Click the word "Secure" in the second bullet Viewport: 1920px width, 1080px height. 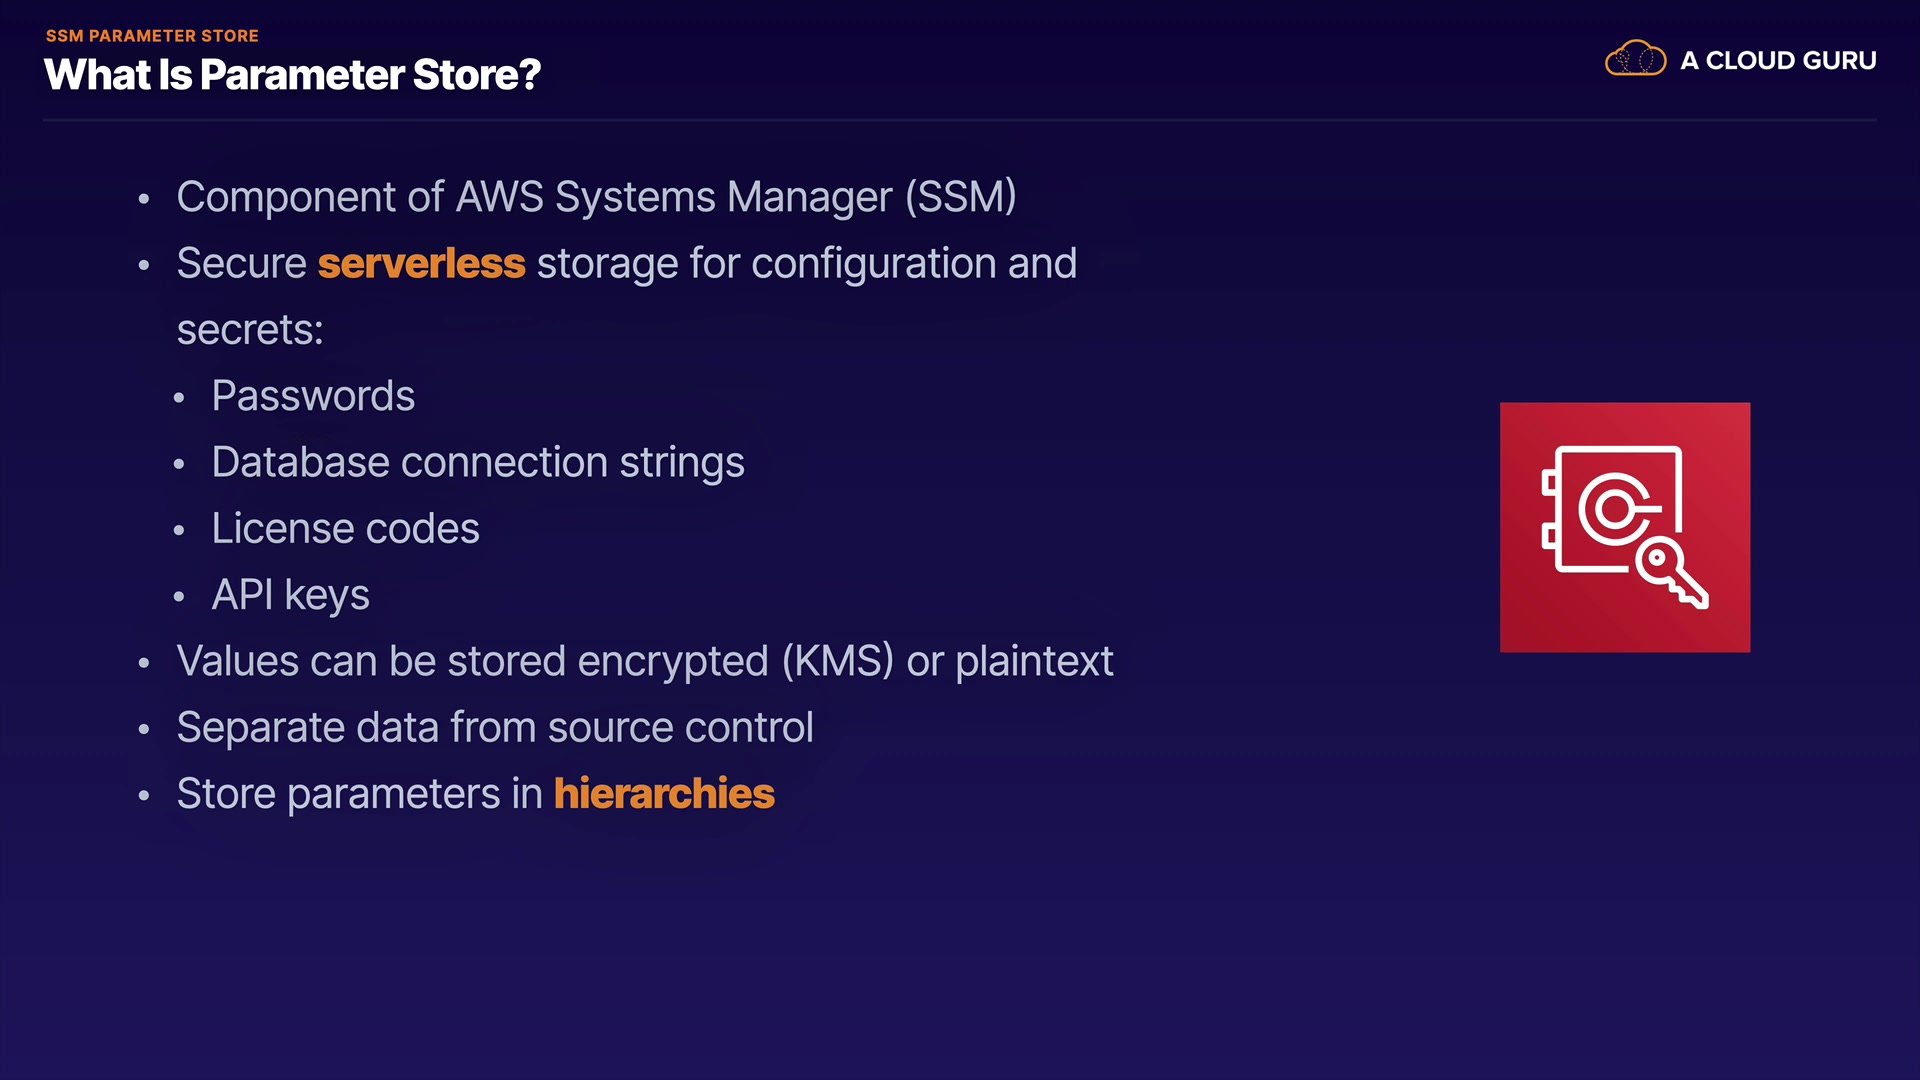click(241, 264)
